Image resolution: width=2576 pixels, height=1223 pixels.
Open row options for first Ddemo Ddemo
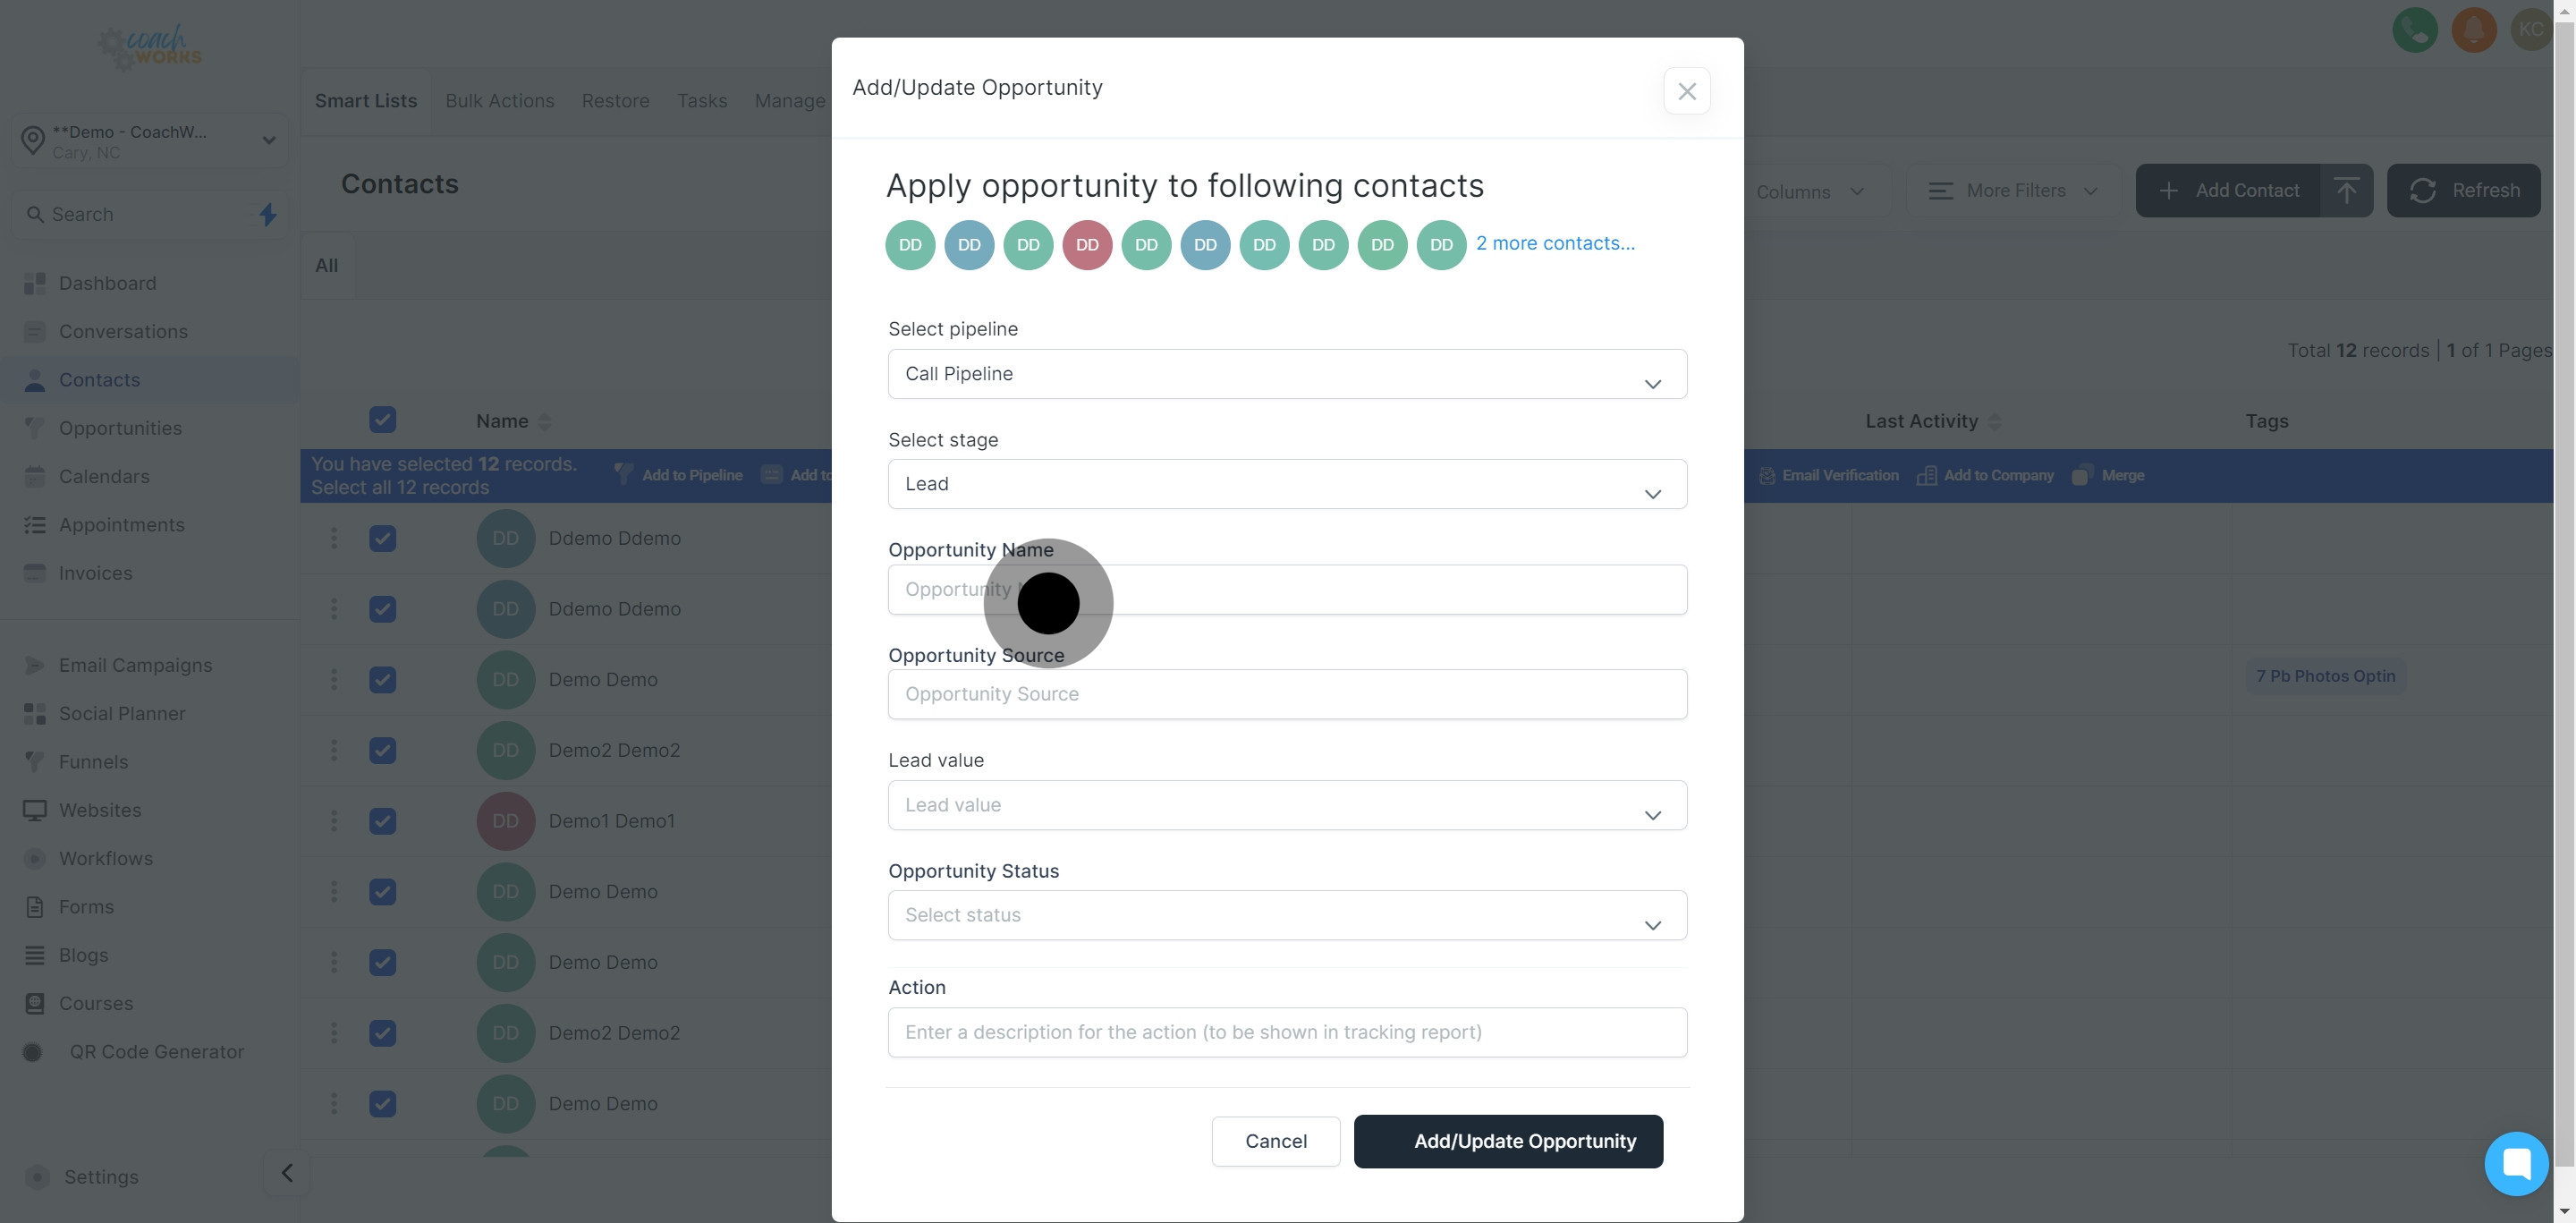click(334, 539)
